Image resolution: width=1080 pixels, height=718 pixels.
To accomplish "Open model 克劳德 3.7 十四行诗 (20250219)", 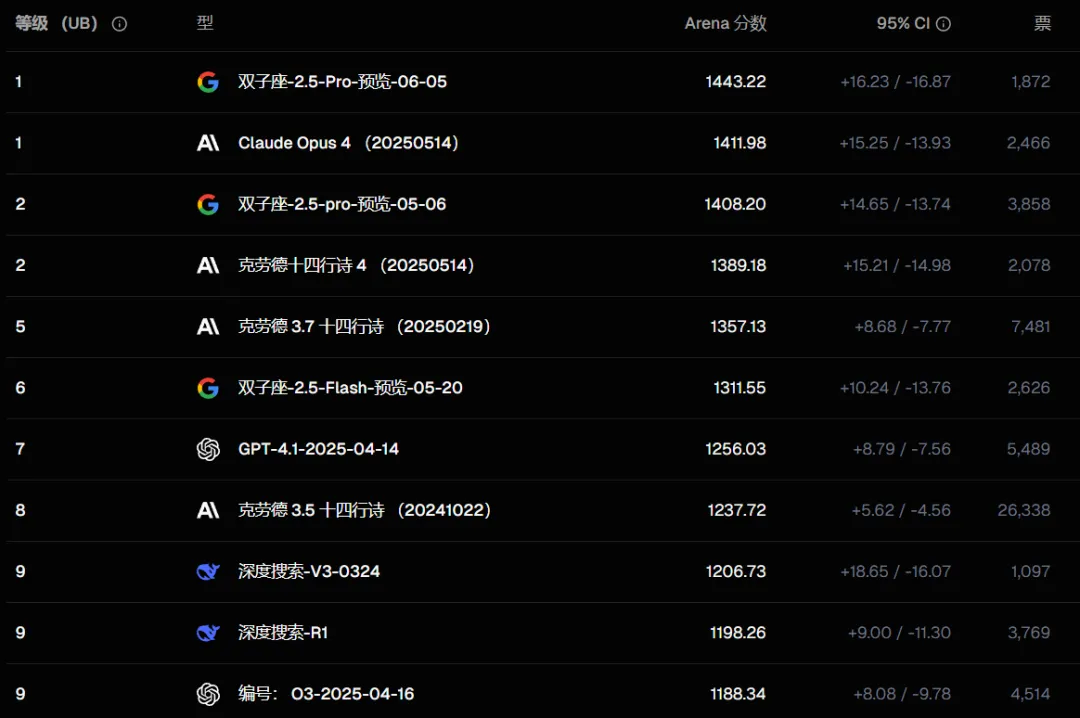I will (x=364, y=327).
